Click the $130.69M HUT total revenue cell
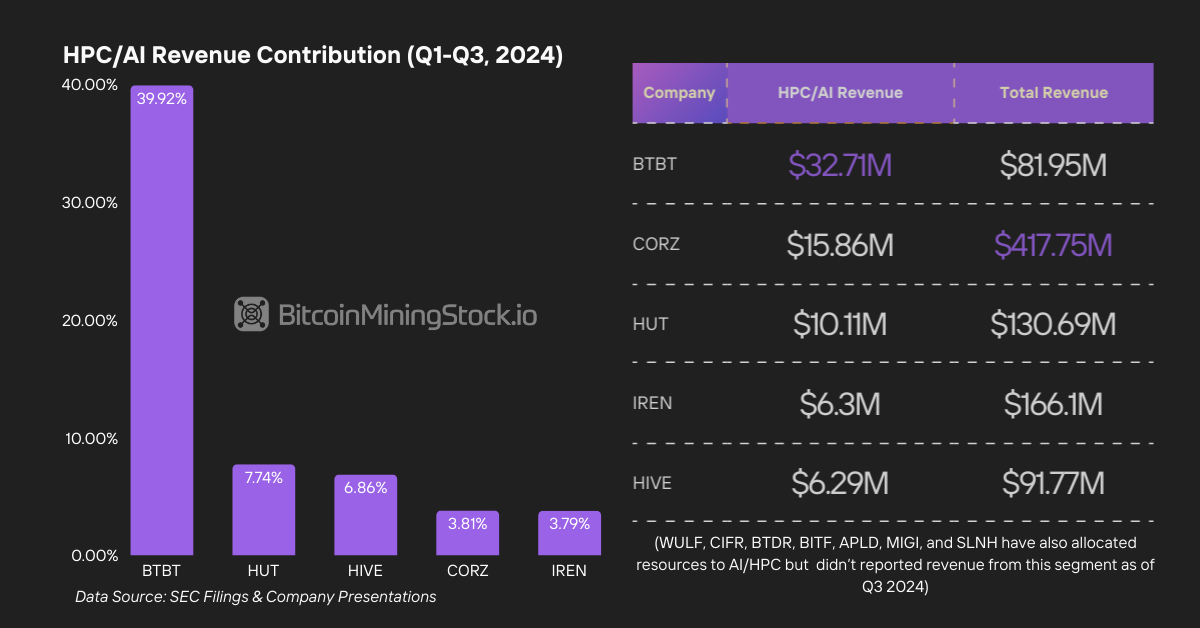 pyautogui.click(x=1053, y=324)
